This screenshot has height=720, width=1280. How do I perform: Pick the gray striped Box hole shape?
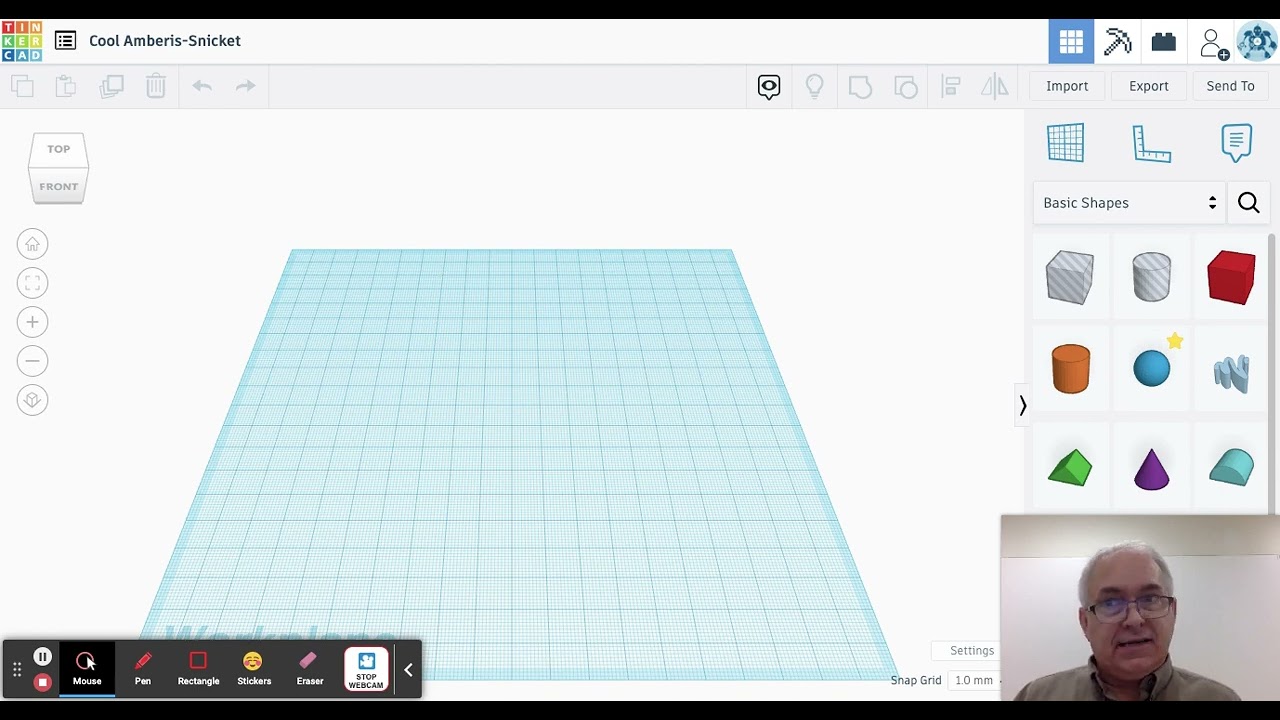1070,277
